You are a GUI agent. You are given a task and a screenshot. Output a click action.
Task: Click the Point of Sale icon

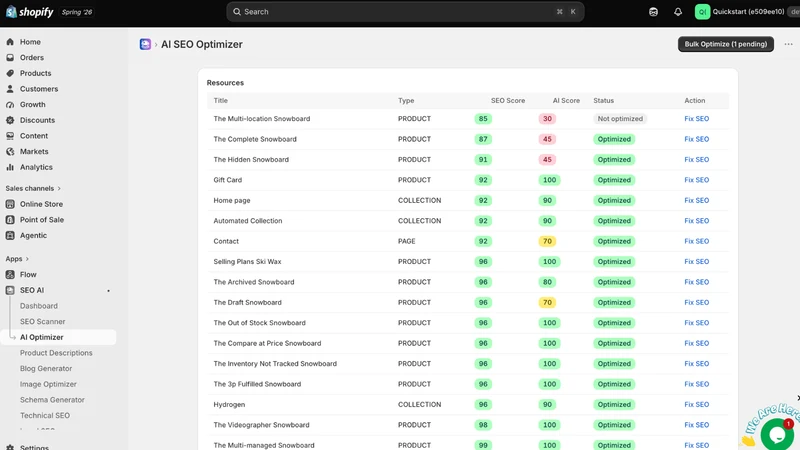(x=10, y=220)
